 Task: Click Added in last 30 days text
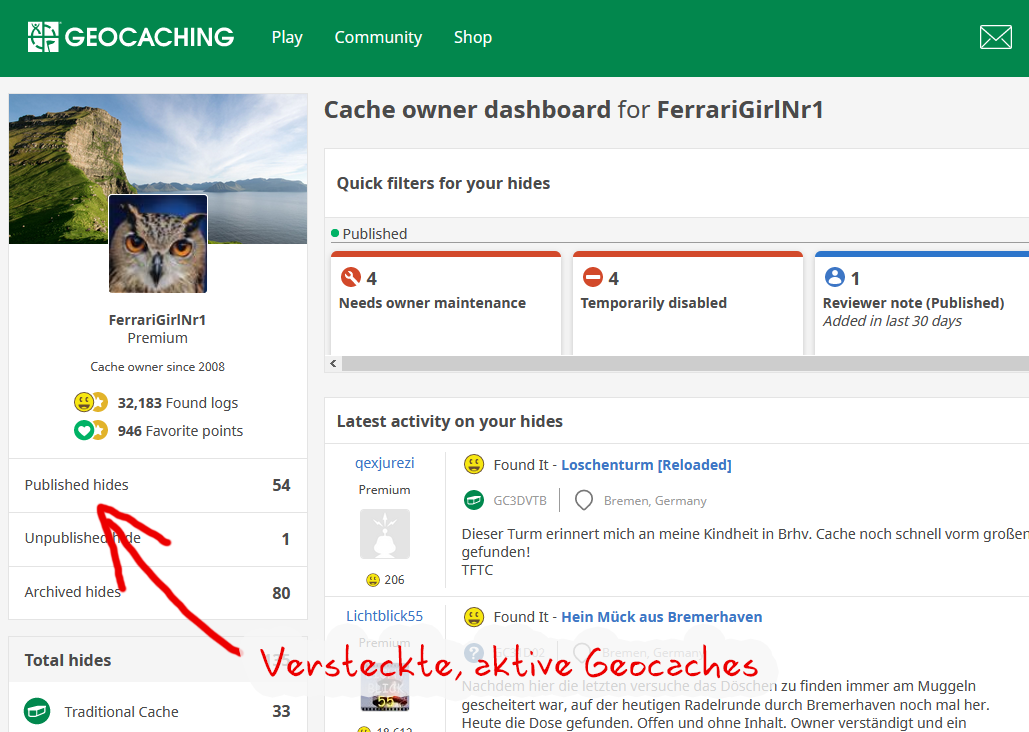click(892, 321)
